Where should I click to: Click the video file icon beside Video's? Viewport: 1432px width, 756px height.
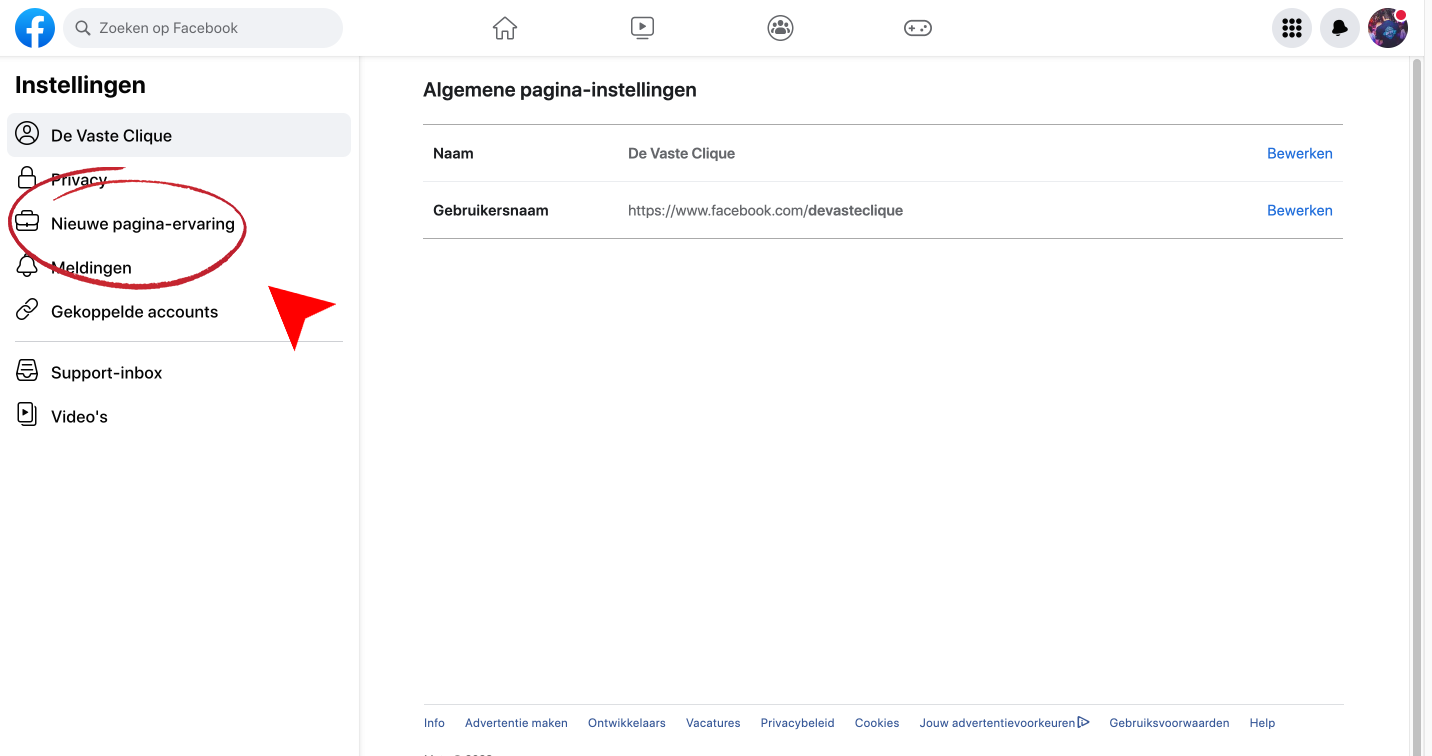27,415
